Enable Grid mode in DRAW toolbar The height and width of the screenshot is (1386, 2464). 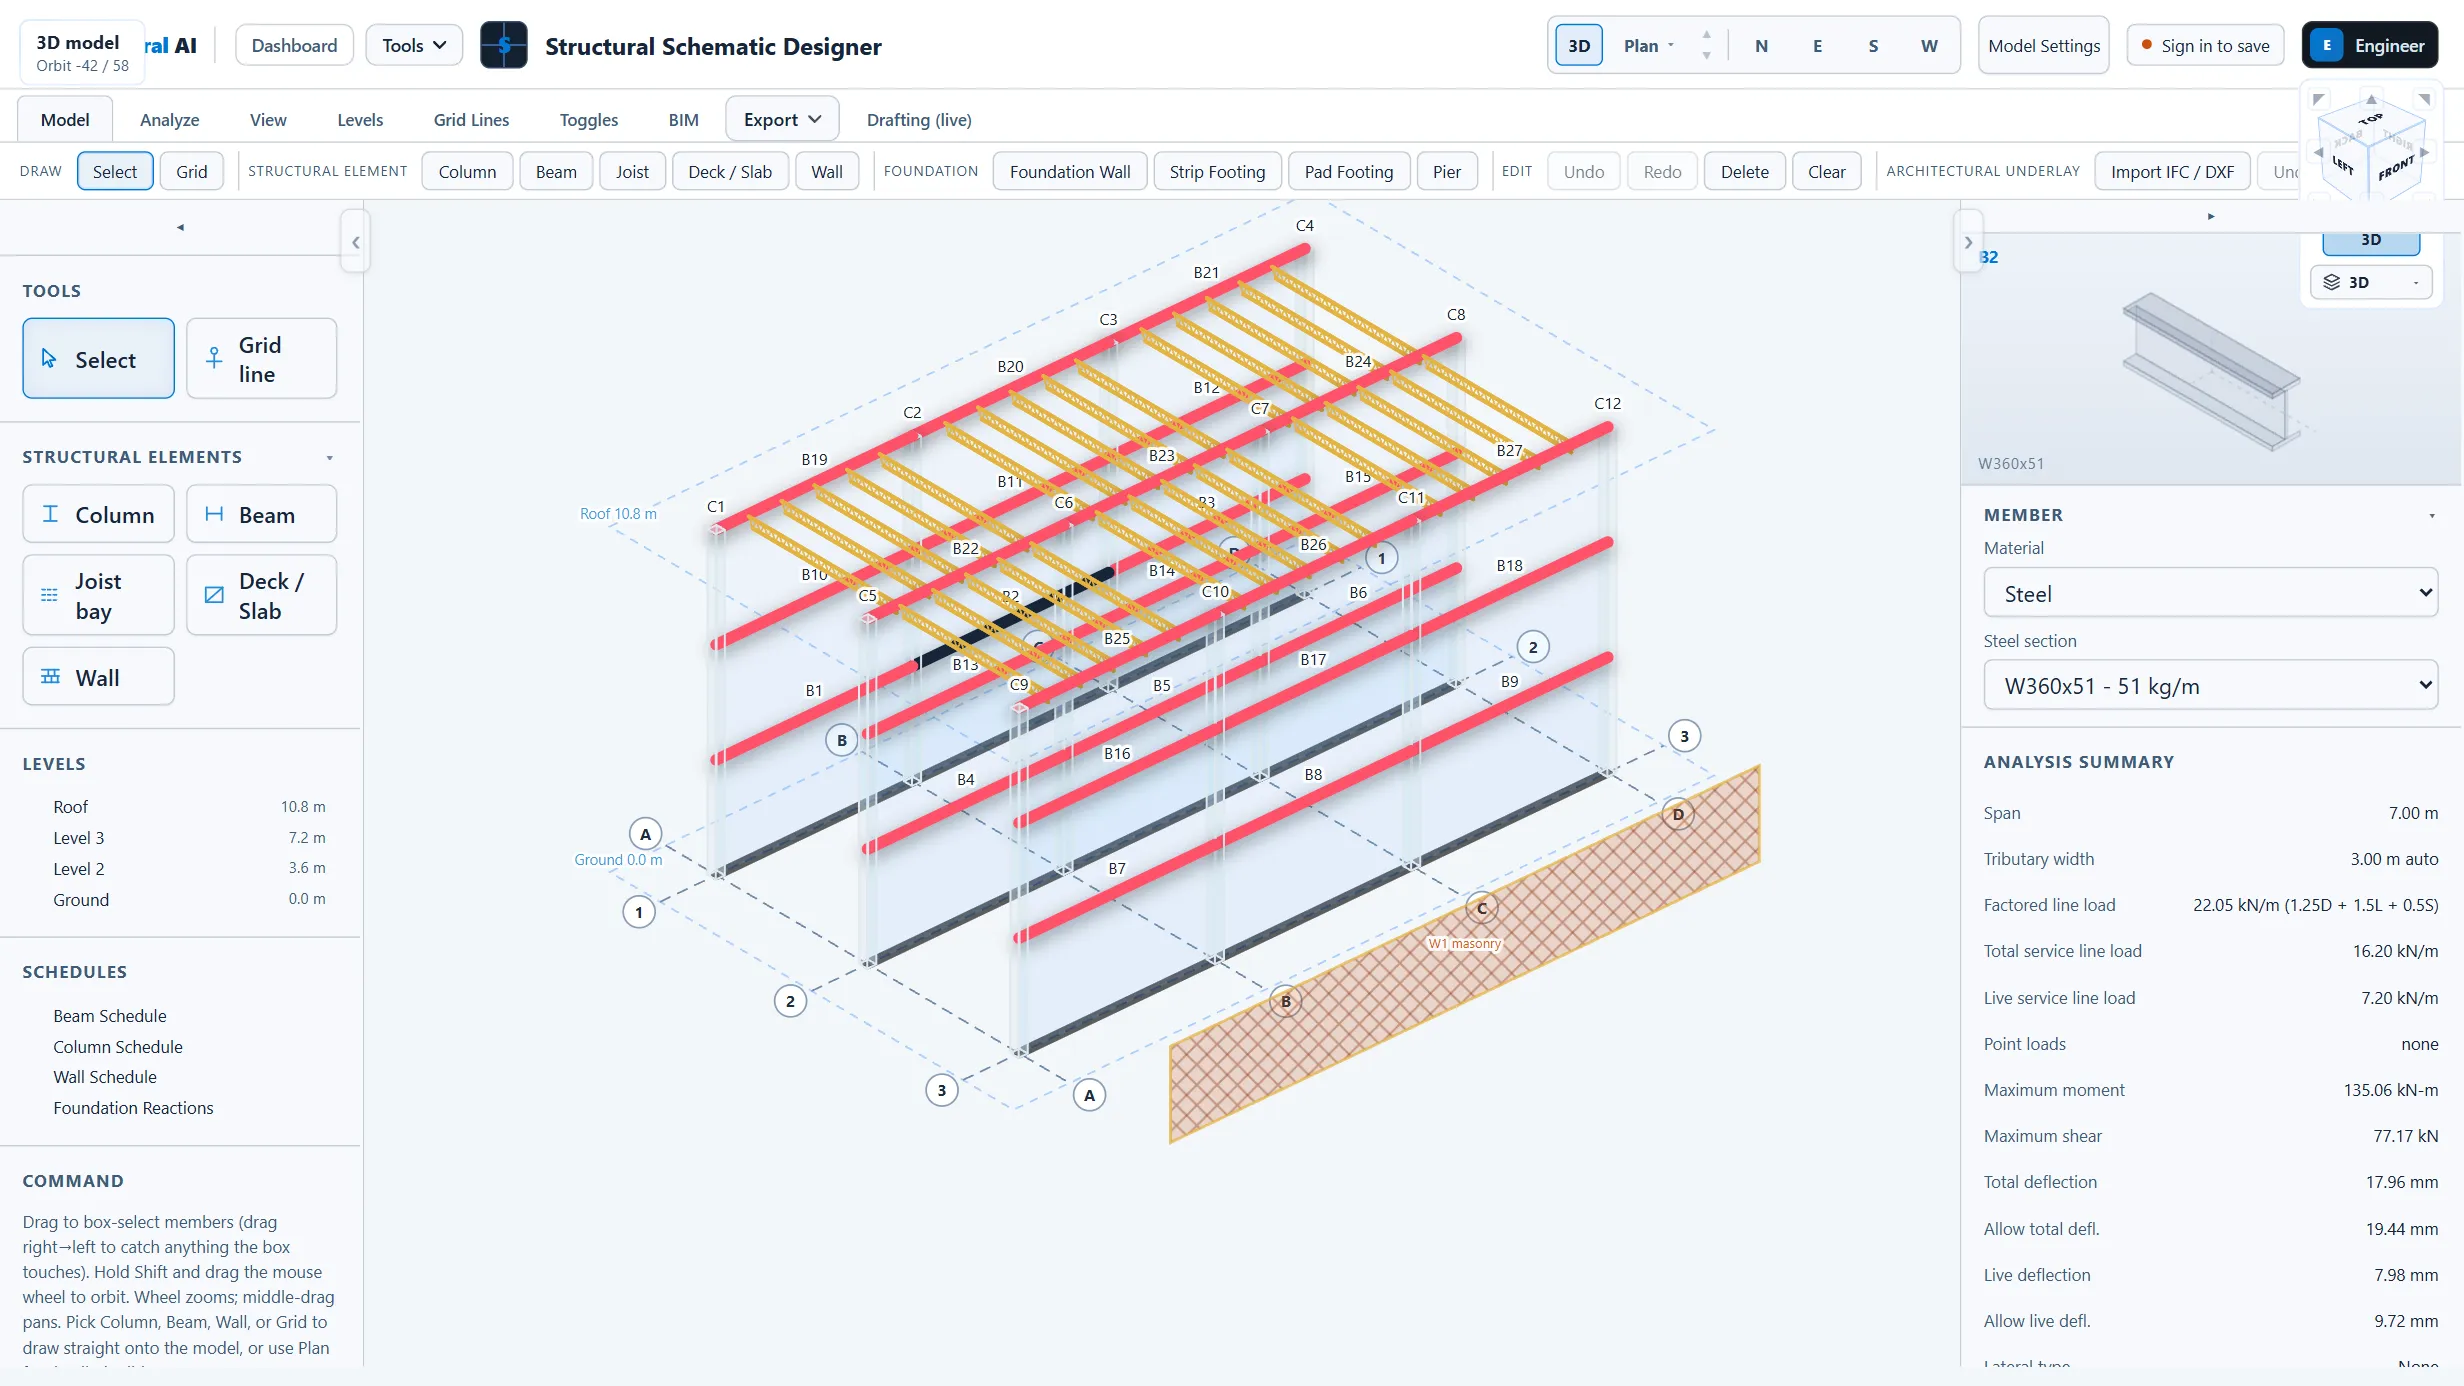coord(192,171)
